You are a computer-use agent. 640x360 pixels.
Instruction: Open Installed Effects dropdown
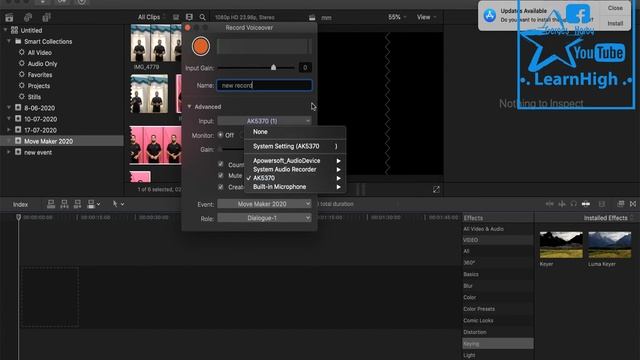(608, 218)
